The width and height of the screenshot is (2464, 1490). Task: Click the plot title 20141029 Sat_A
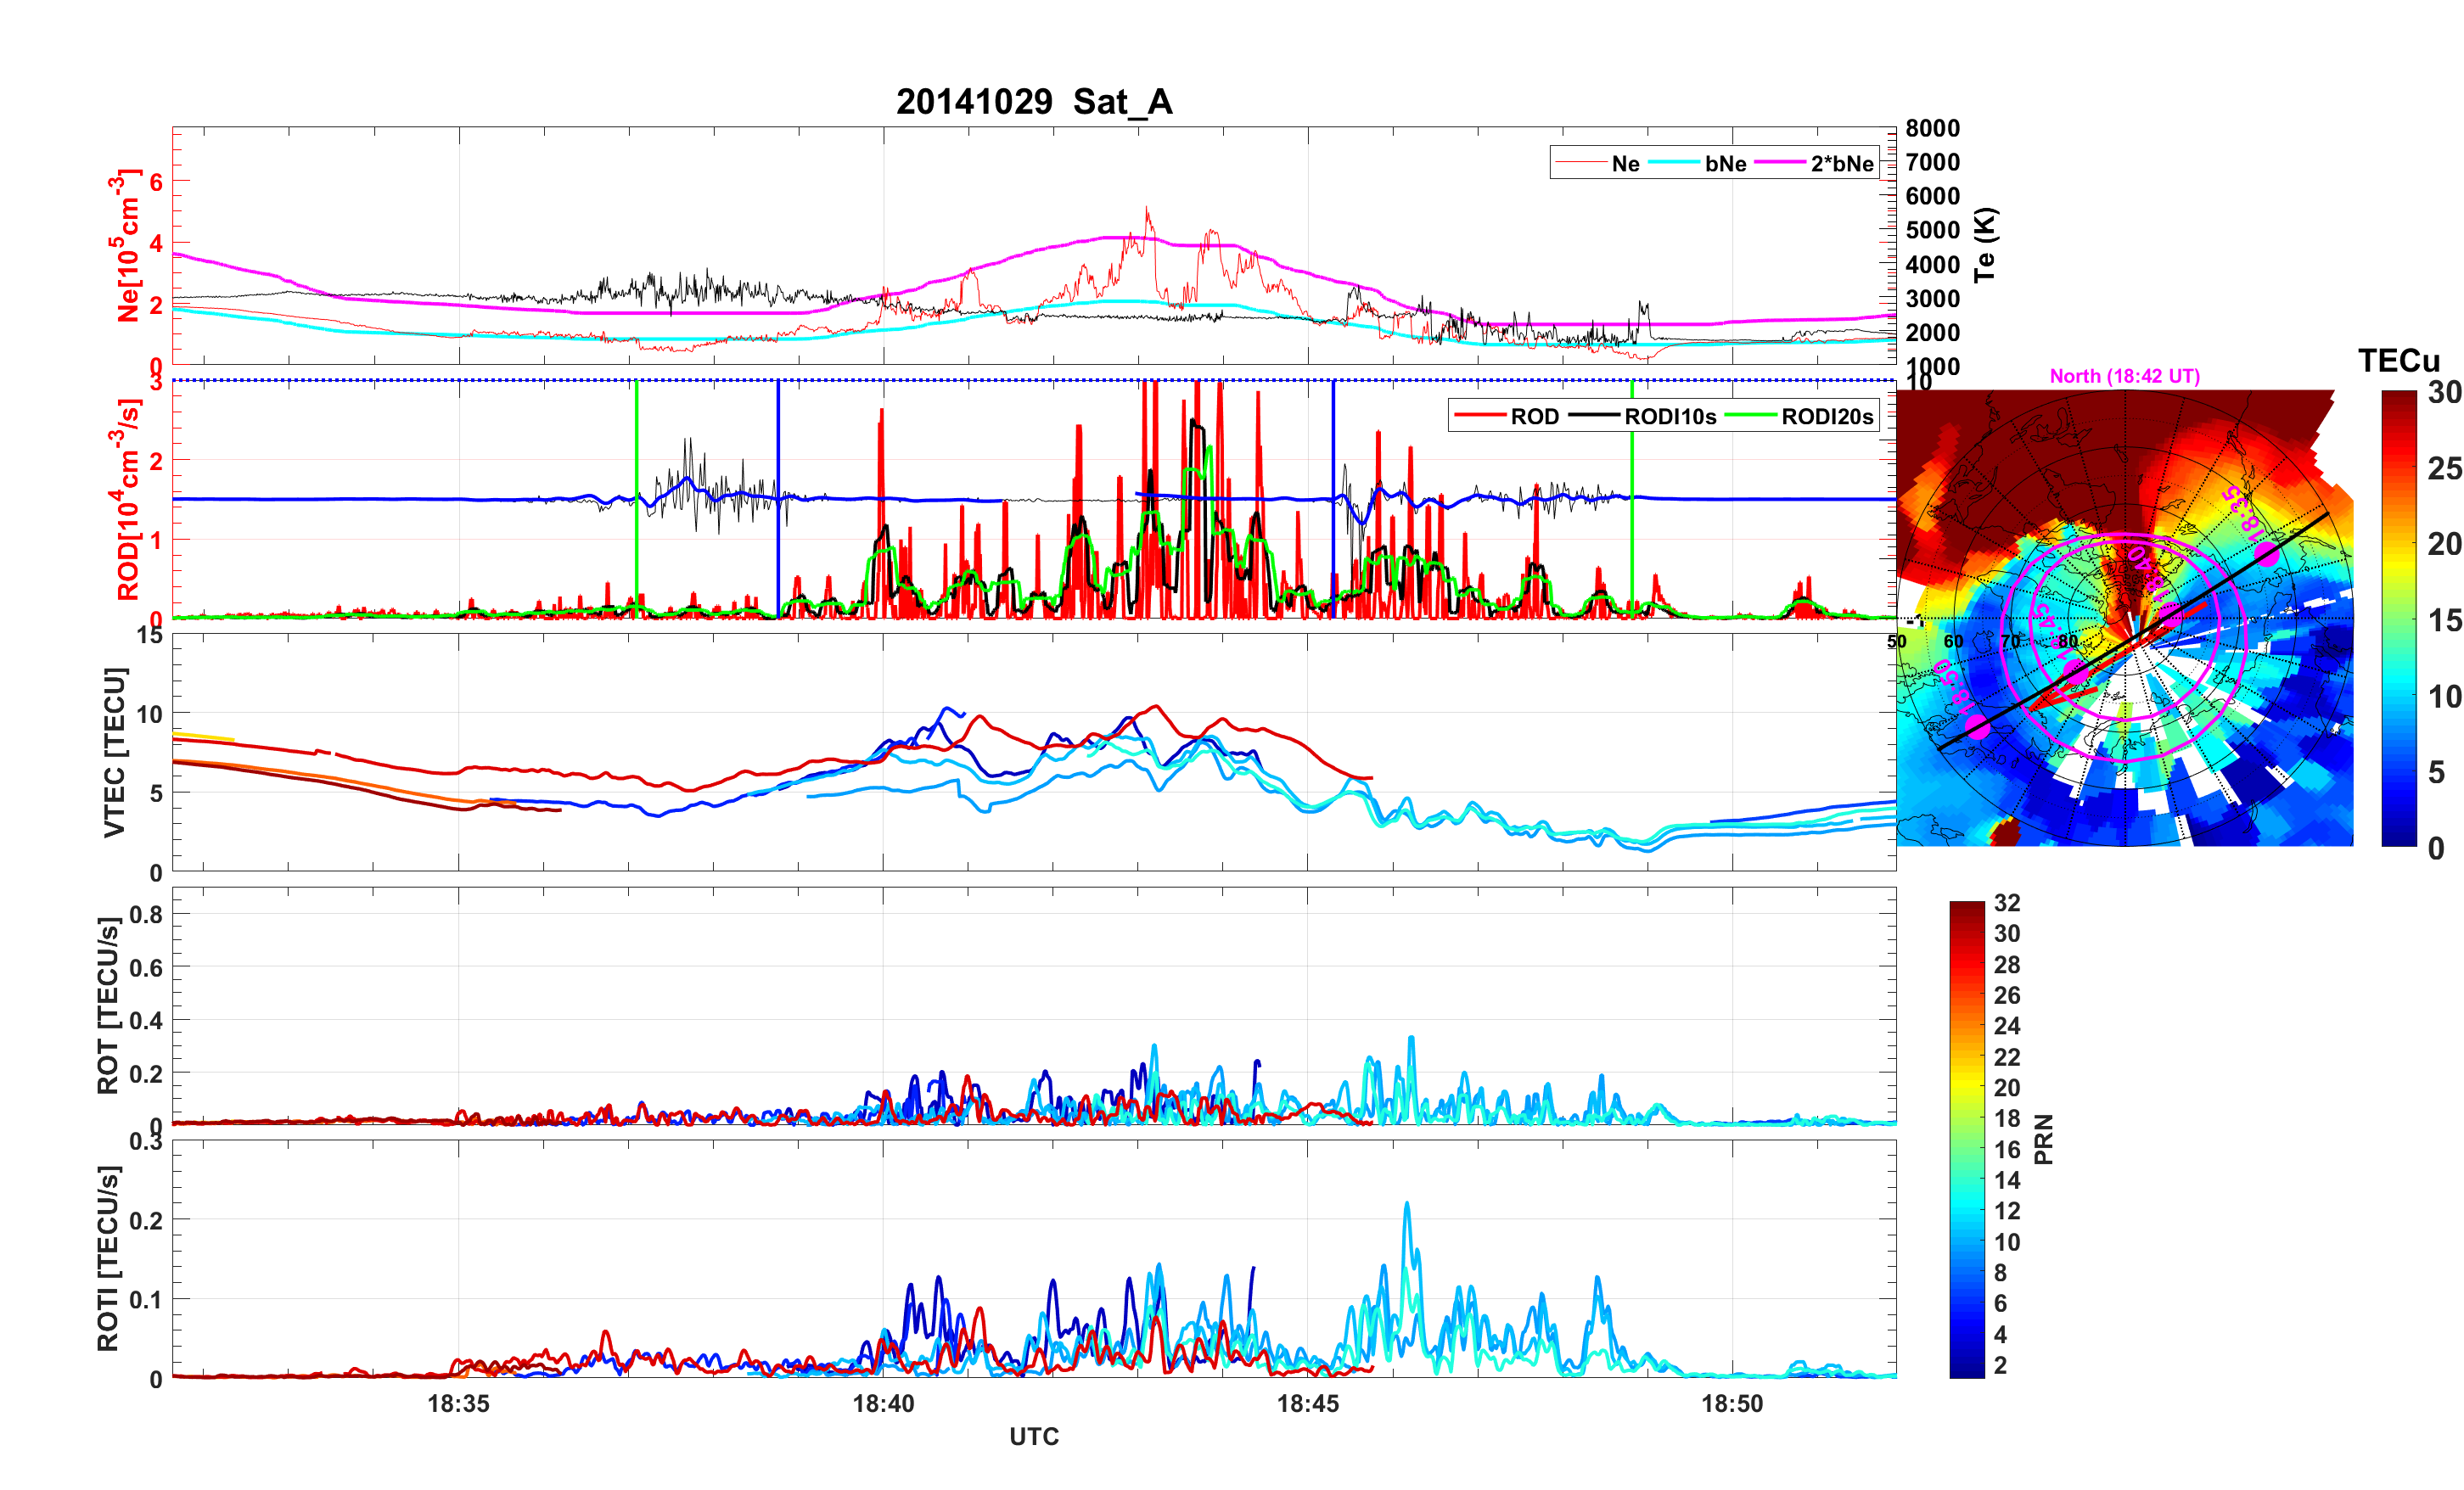pos(1034,102)
